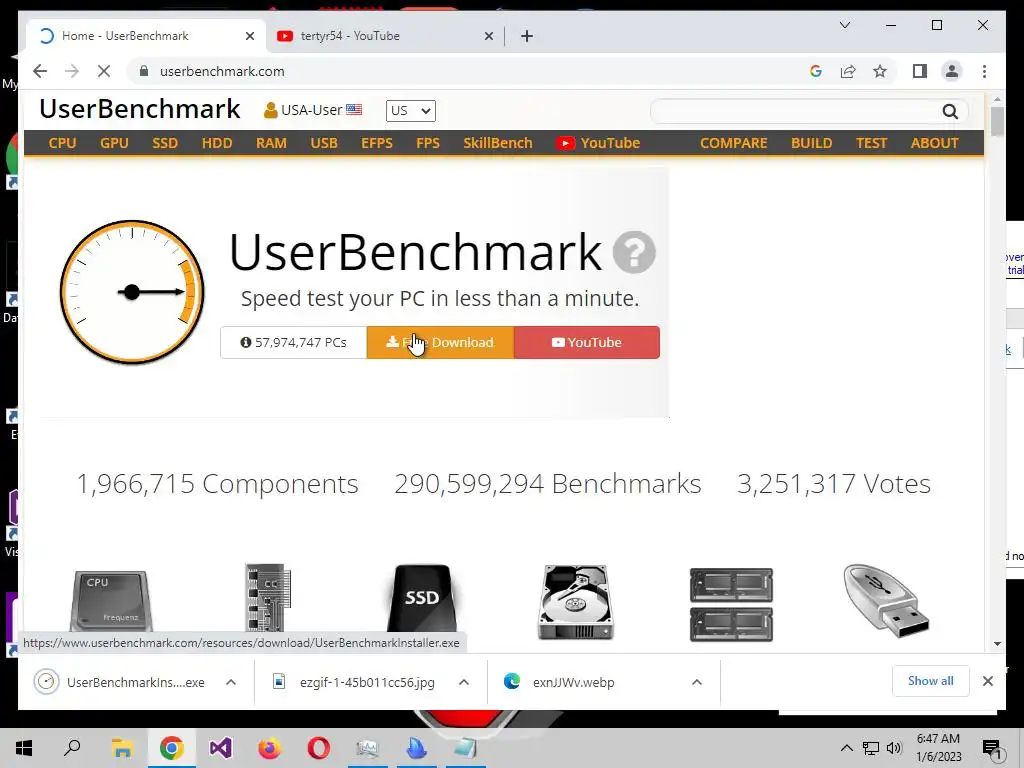This screenshot has width=1024, height=768.
Task: Close the tertyr54 YouTube tab
Action: 488,36
